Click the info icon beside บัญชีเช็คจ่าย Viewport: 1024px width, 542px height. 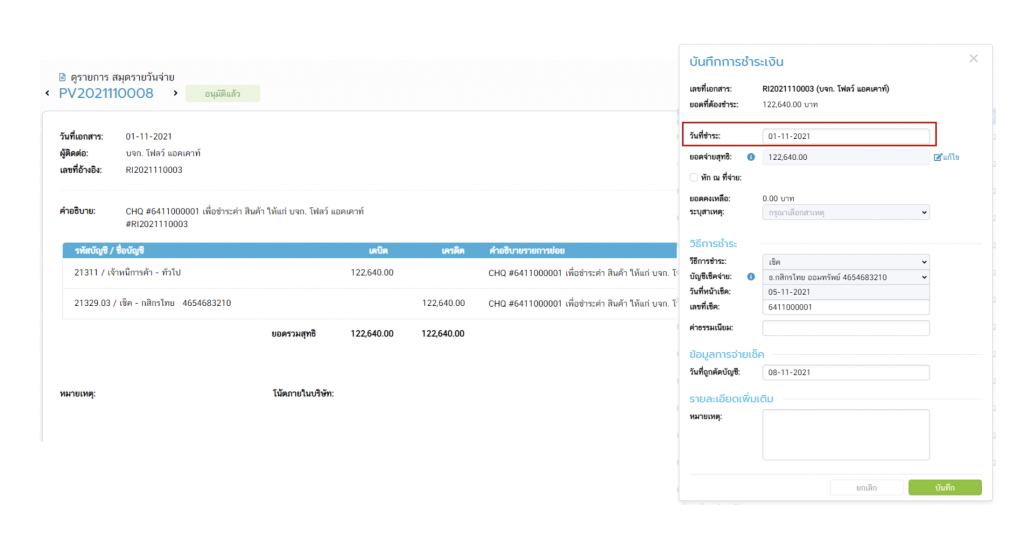coord(750,276)
